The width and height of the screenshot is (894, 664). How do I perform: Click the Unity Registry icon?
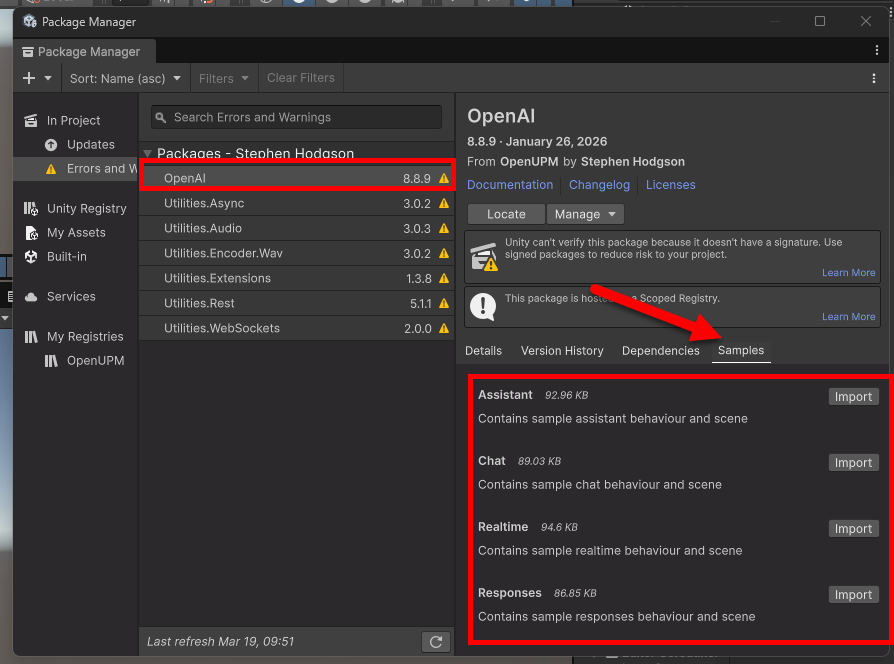click(x=31, y=209)
